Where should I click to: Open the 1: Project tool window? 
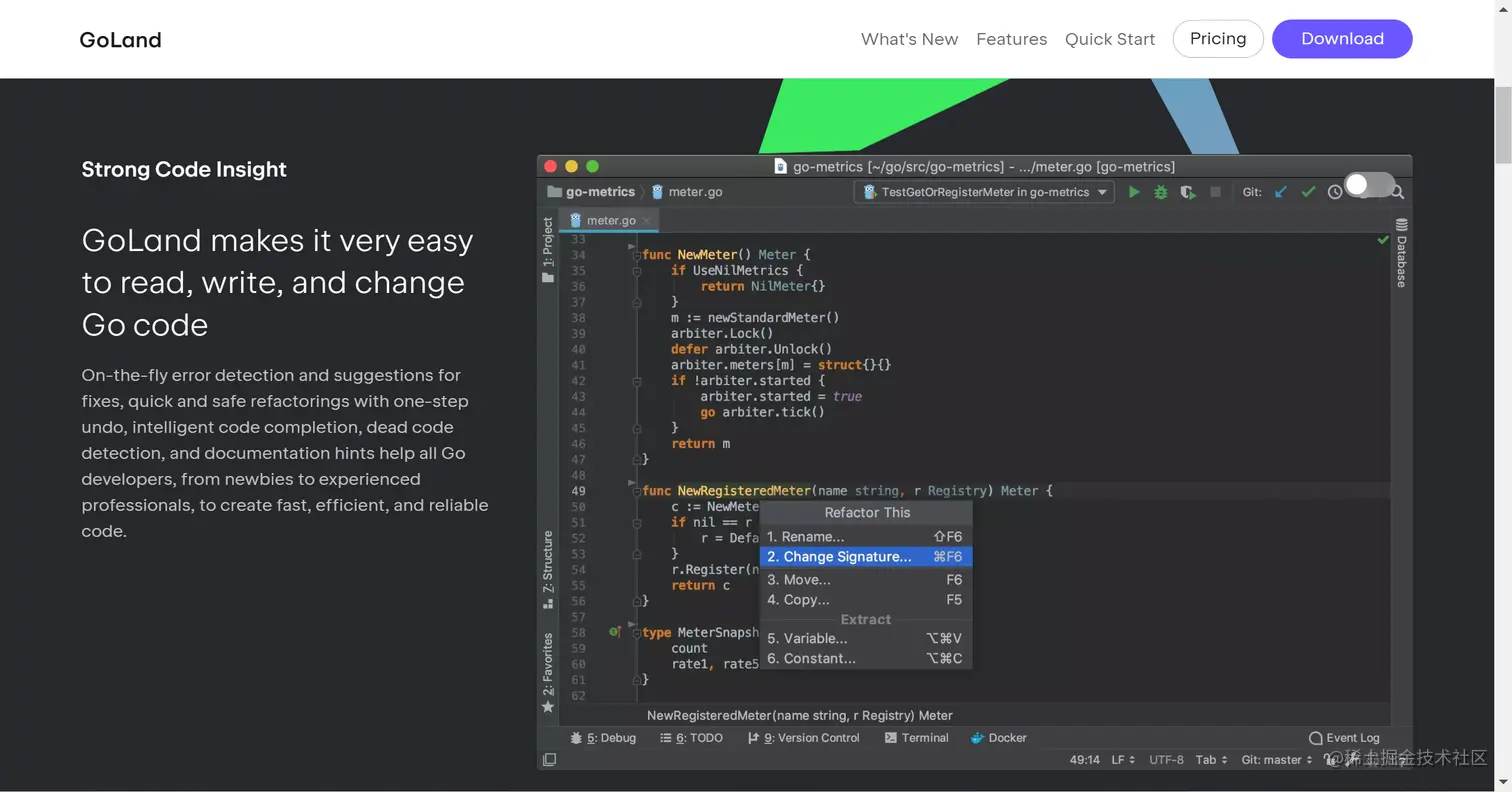548,250
